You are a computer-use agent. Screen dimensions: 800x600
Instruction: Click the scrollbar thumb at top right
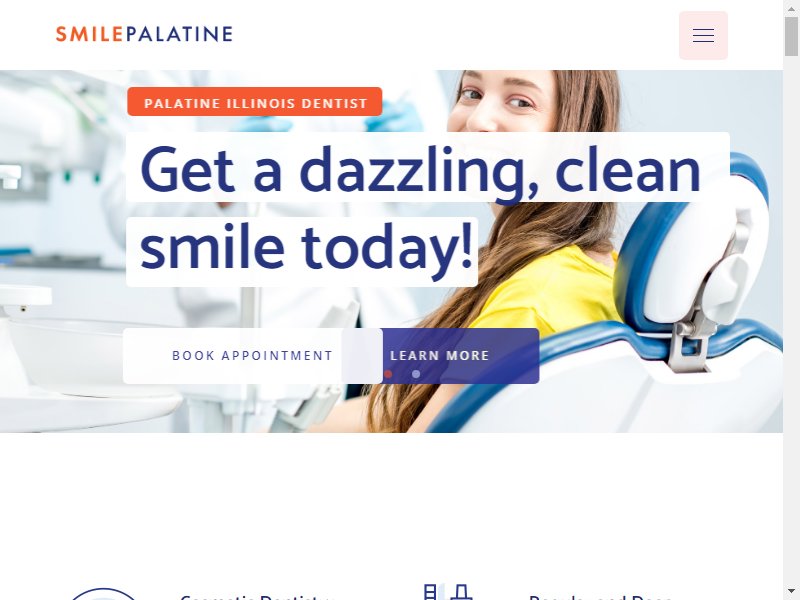(x=791, y=36)
